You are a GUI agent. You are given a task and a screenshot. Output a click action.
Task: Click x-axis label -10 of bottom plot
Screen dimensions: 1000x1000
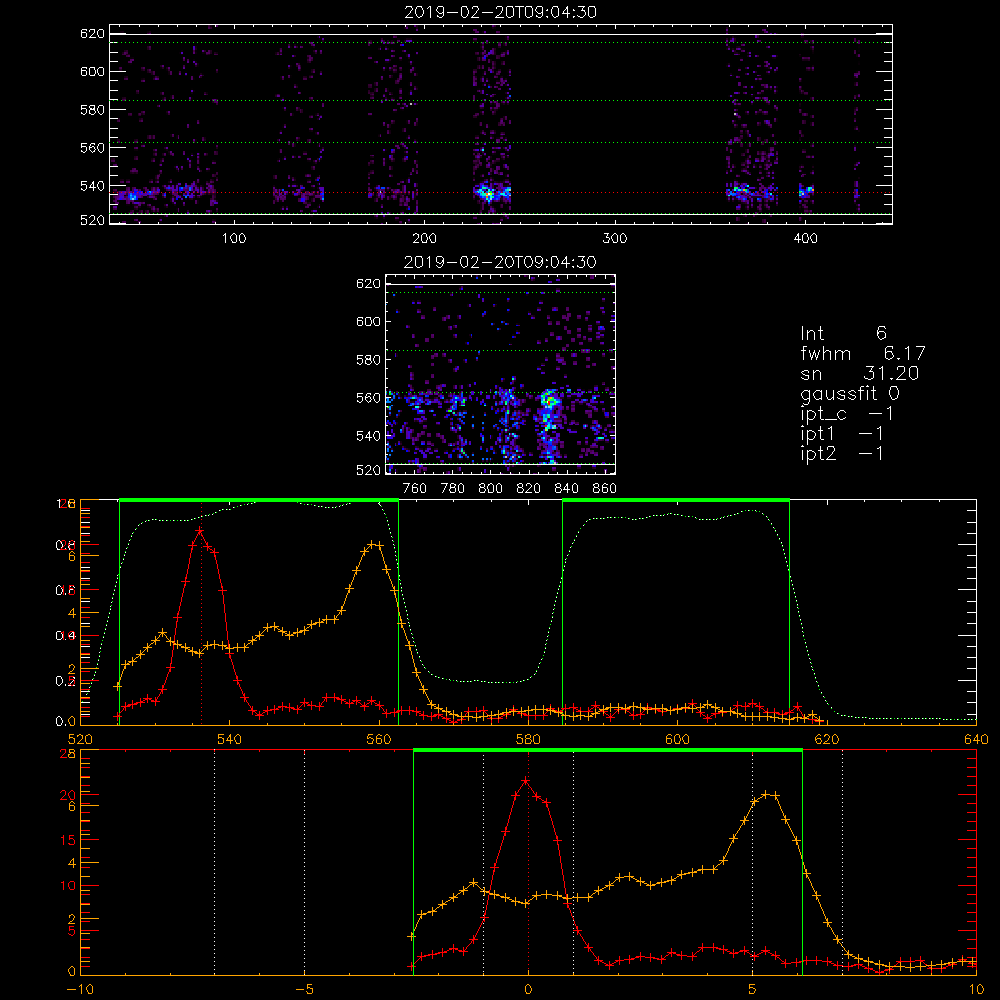point(80,990)
